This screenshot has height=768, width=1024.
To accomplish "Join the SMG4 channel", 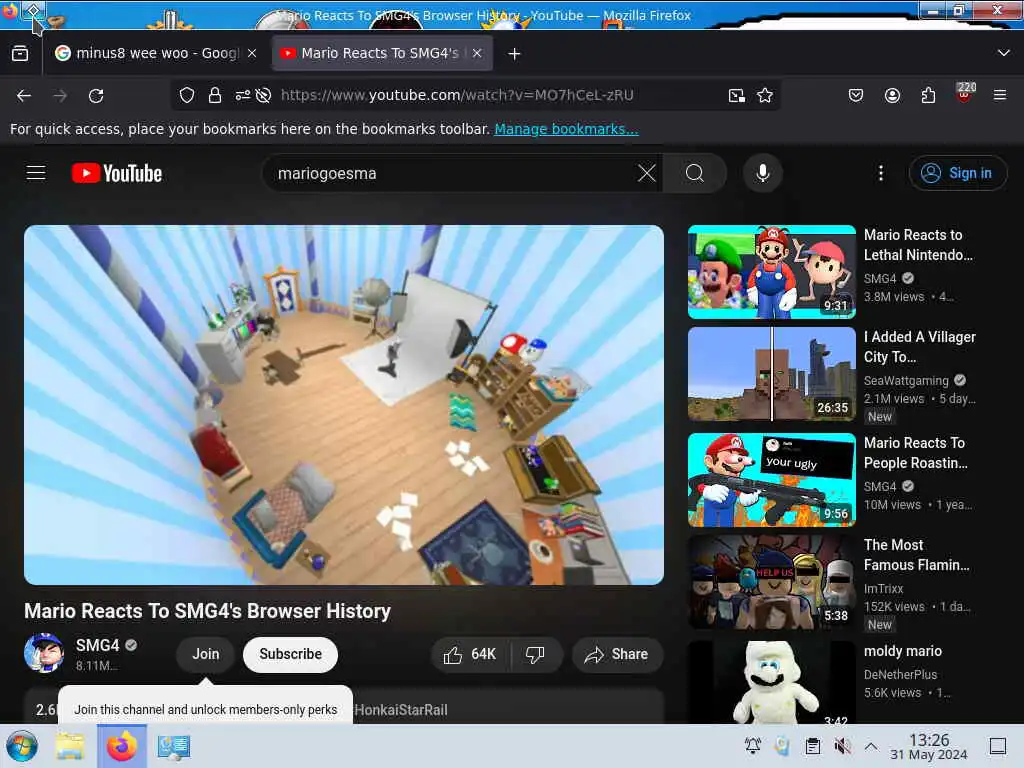I will pos(206,654).
